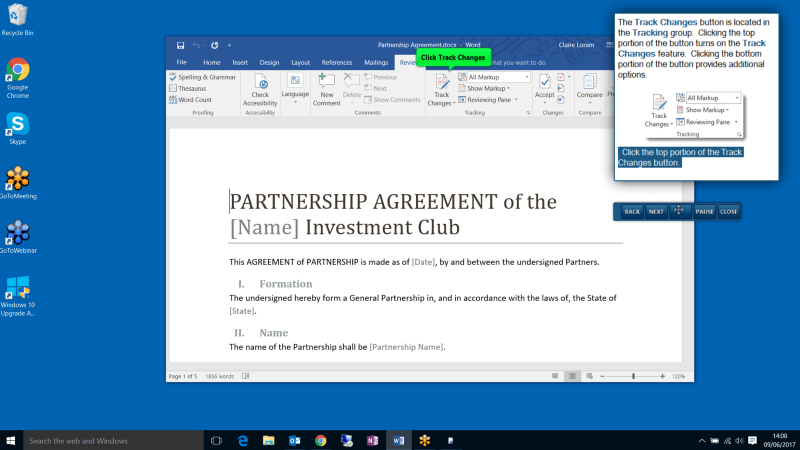The width and height of the screenshot is (800, 450).
Task: Click the Zoom In plus button
Action: tap(662, 377)
